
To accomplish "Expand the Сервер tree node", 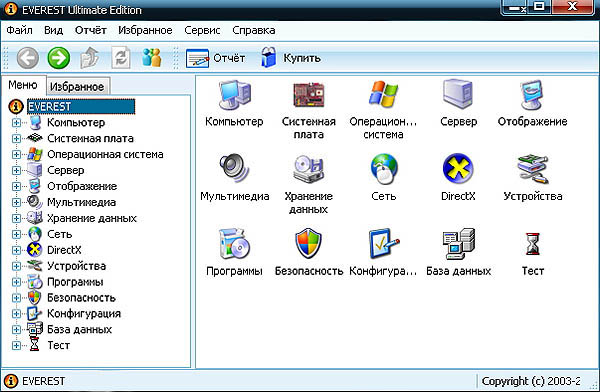I will pos(16,170).
